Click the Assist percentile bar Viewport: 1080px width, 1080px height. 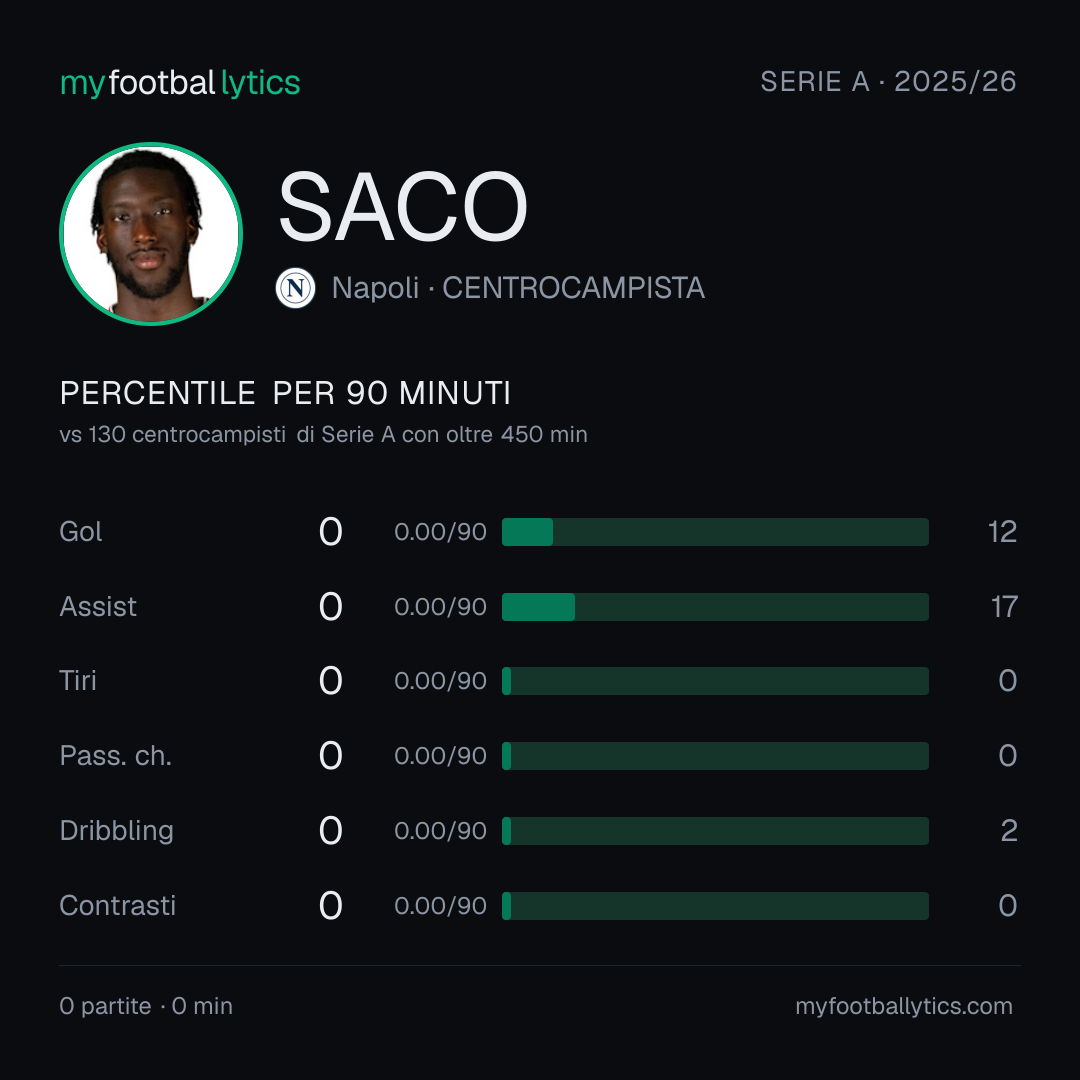(x=715, y=607)
